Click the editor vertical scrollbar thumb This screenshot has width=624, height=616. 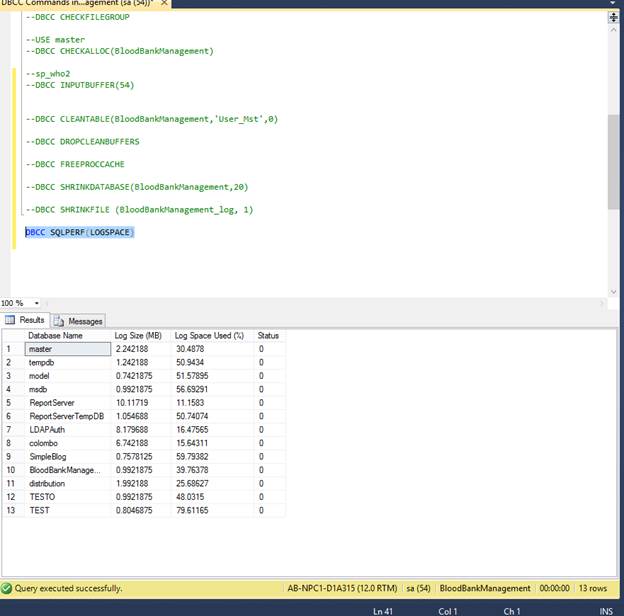pos(613,161)
